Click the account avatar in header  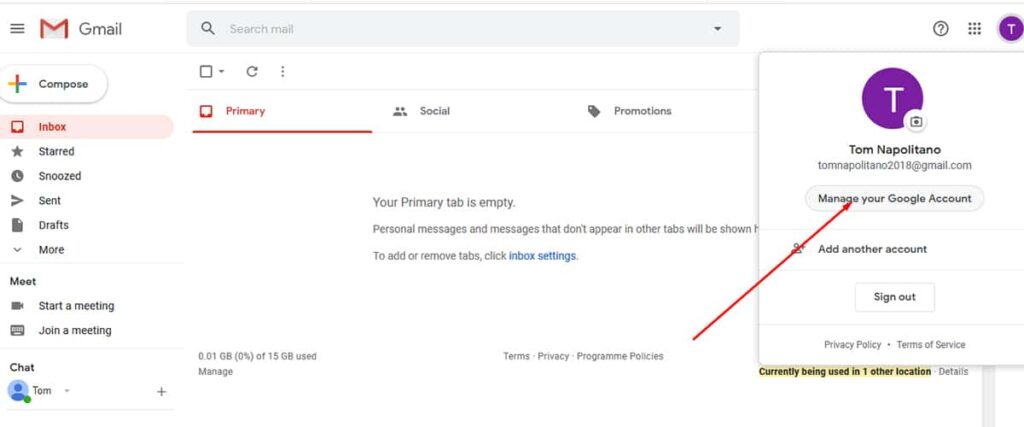coord(1010,29)
